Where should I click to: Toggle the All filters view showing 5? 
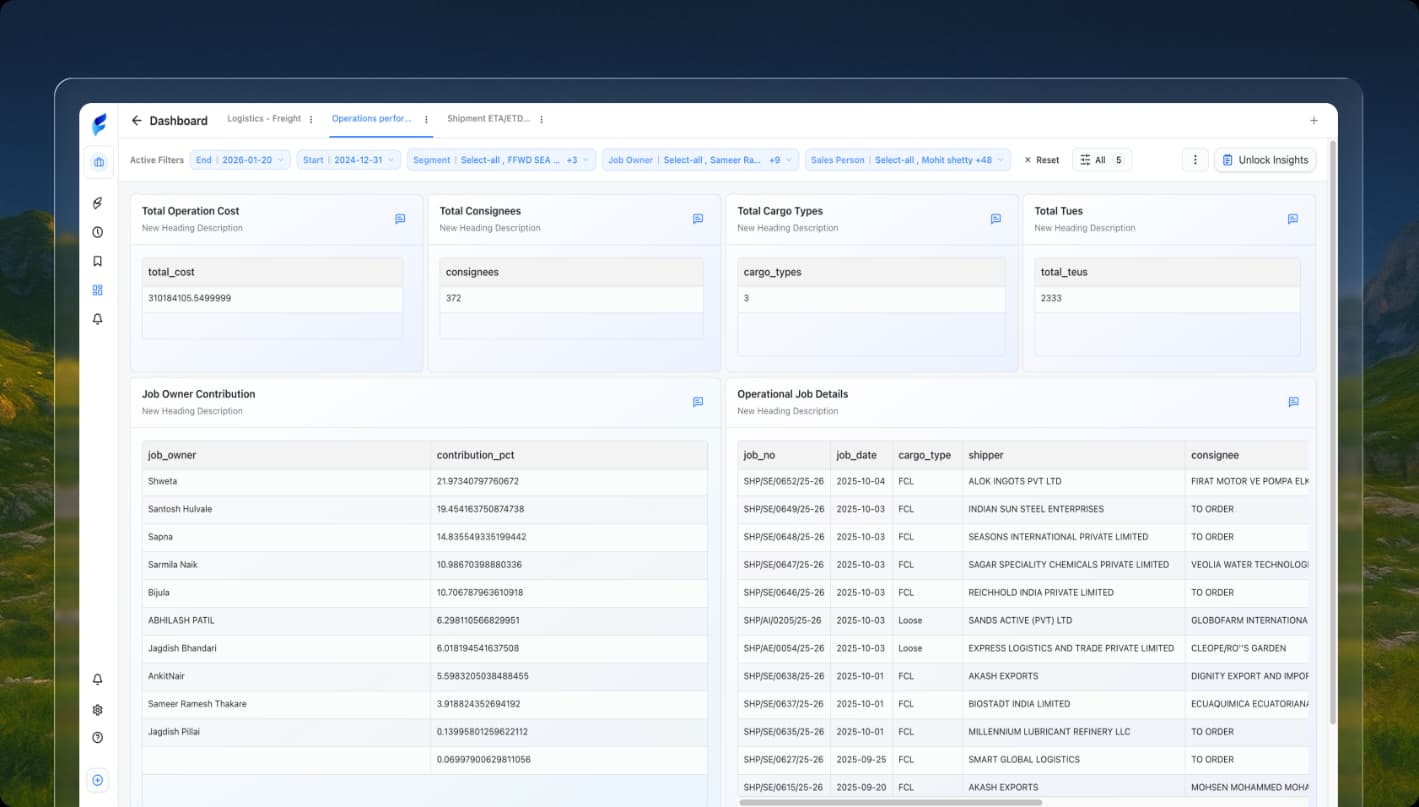pos(1102,159)
